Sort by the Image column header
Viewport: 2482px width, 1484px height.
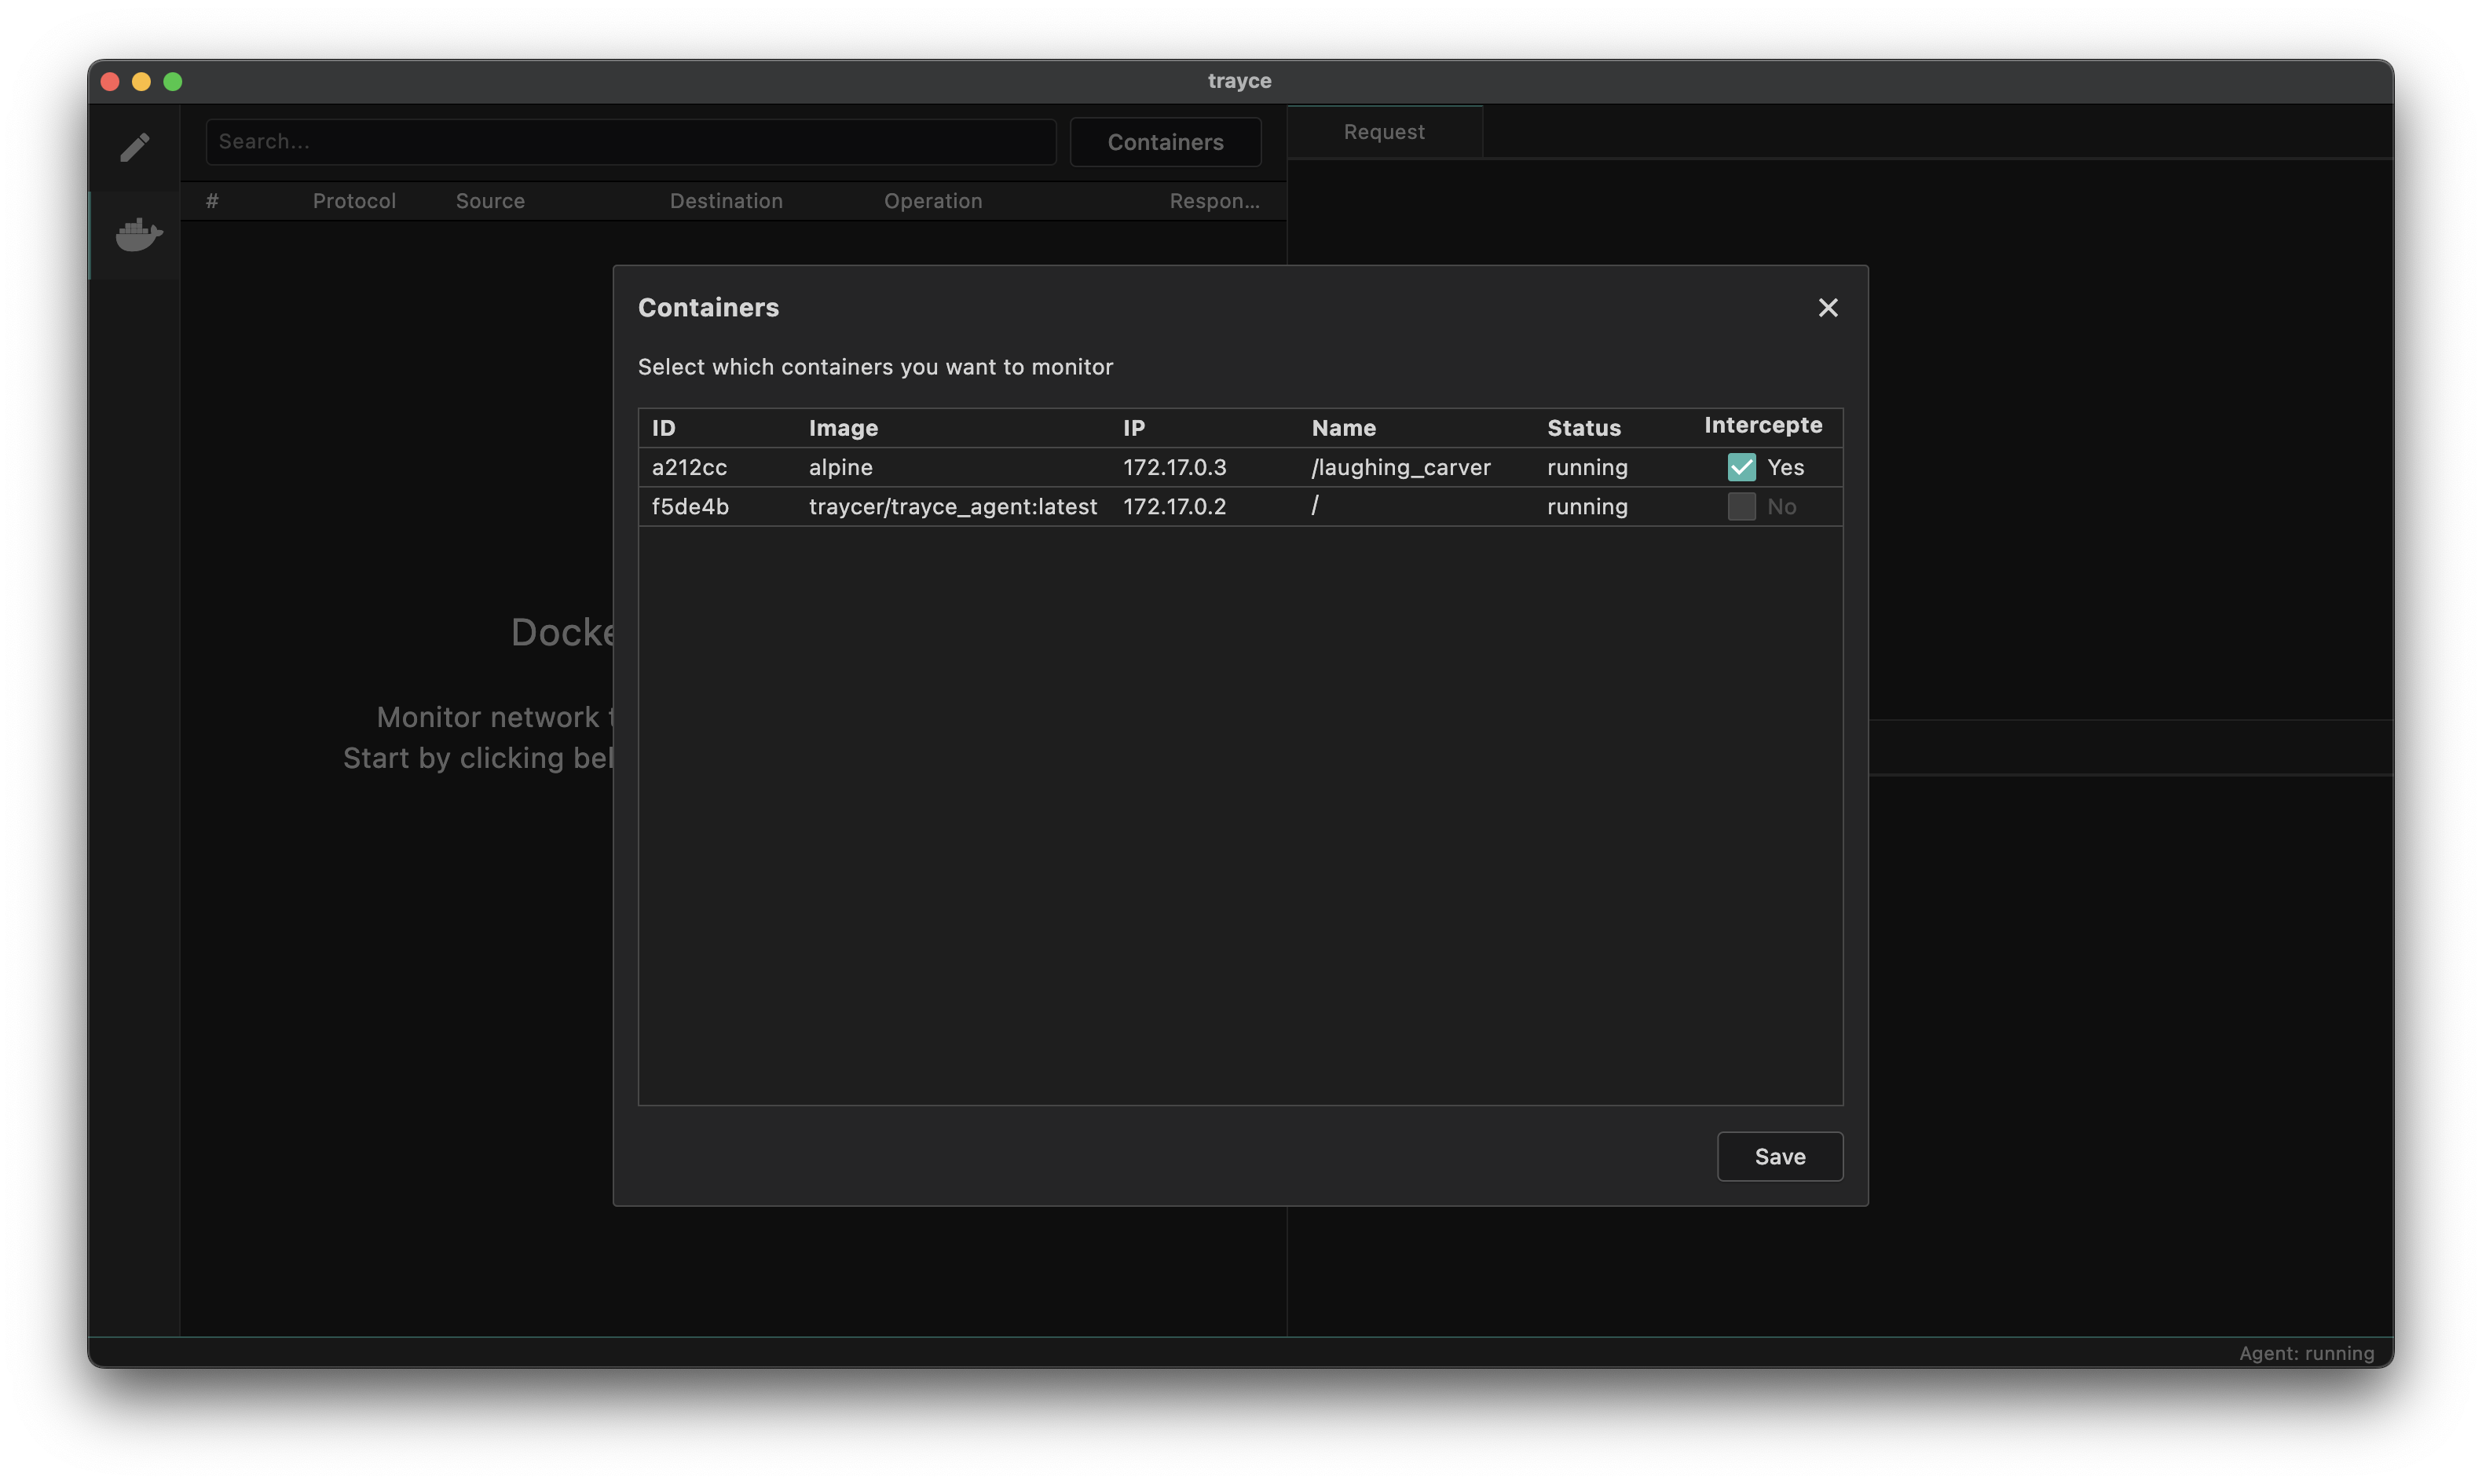(843, 428)
